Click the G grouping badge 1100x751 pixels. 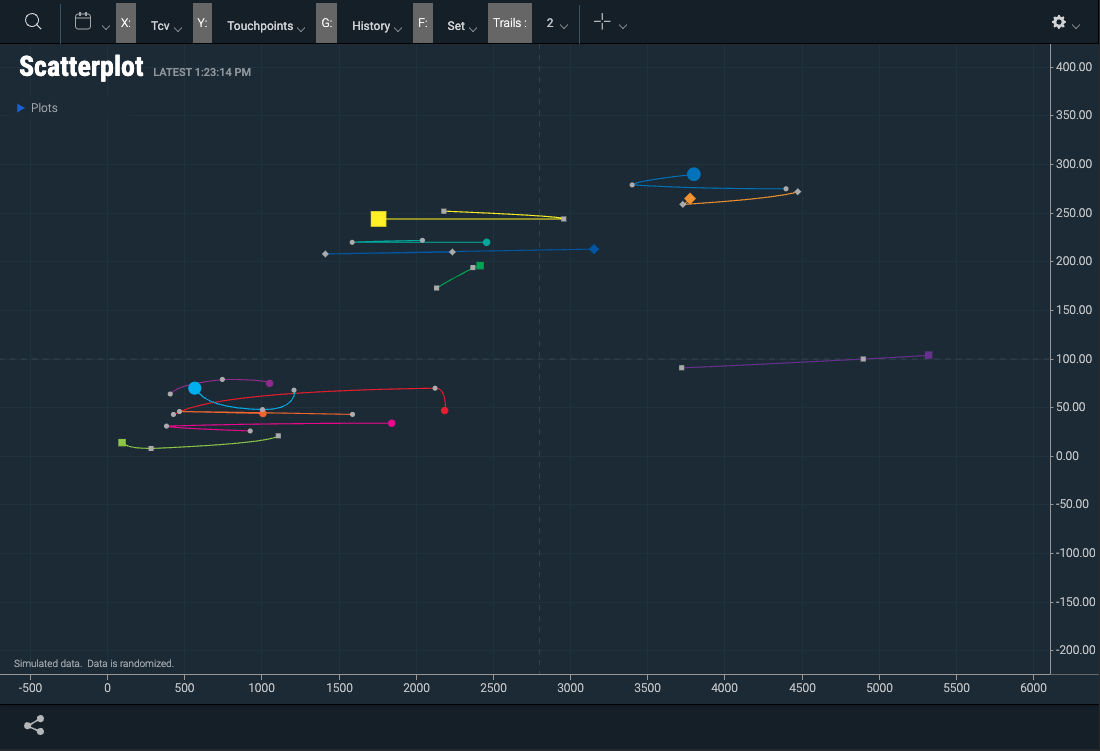[x=326, y=22]
